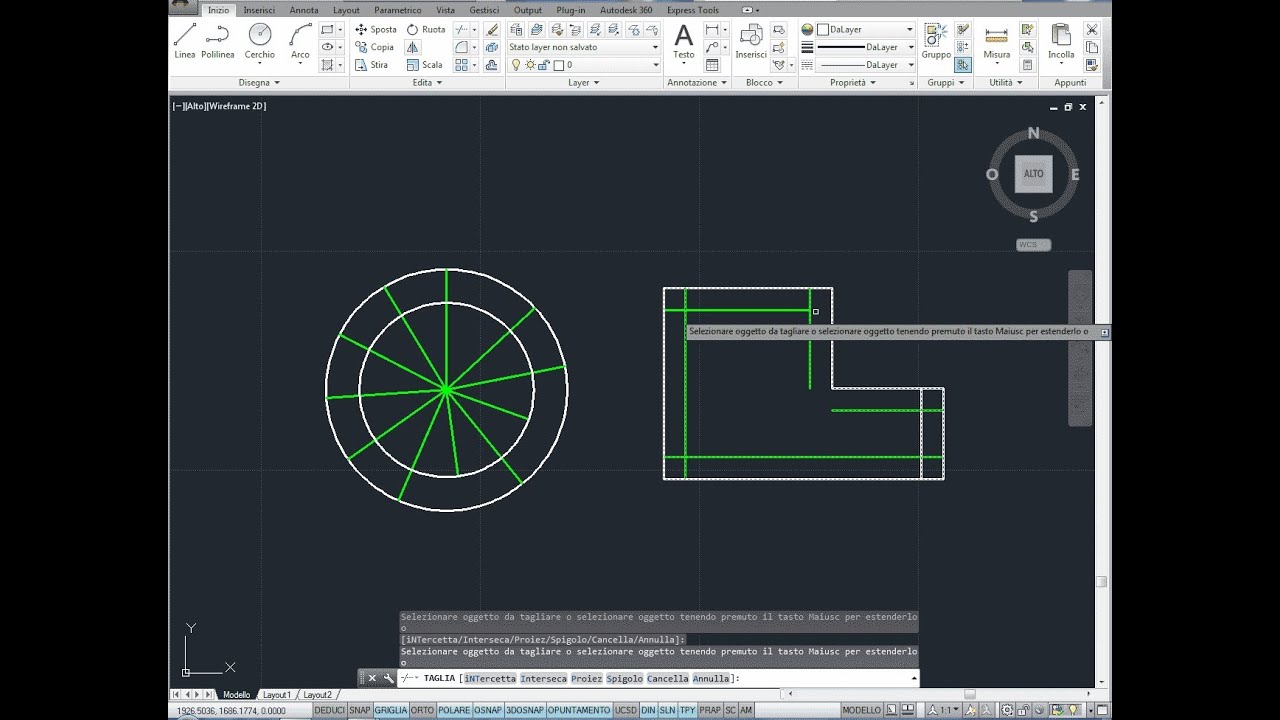Click the cut (scissors) icon in Appunti
The height and width of the screenshot is (720, 1280).
click(1092, 29)
